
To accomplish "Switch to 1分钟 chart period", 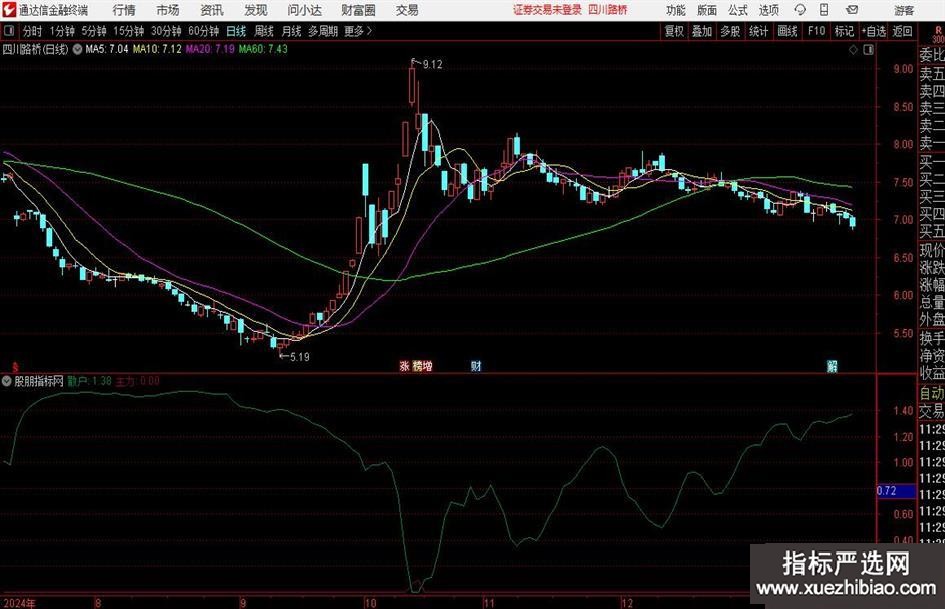I will pos(62,31).
